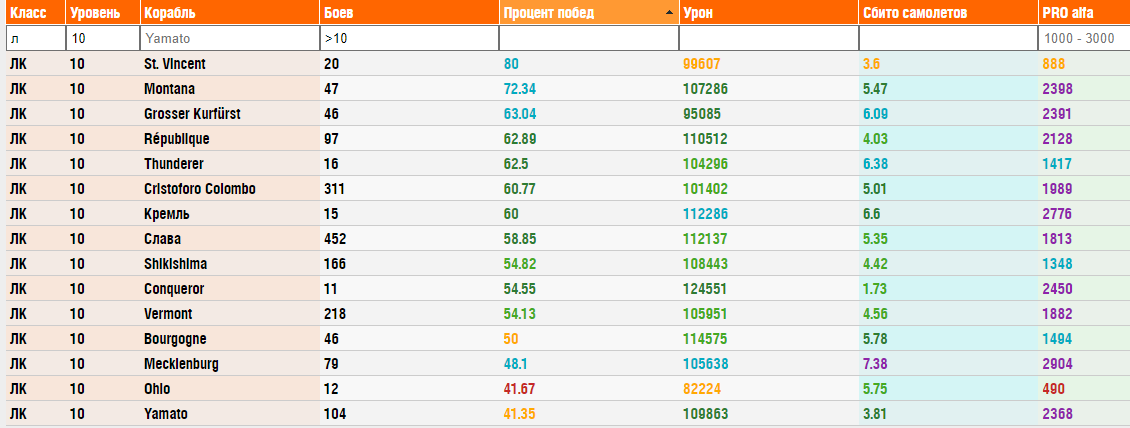Select the Montana ship row
Image resolution: width=1130 pixels, height=428 pixels.
point(170,89)
